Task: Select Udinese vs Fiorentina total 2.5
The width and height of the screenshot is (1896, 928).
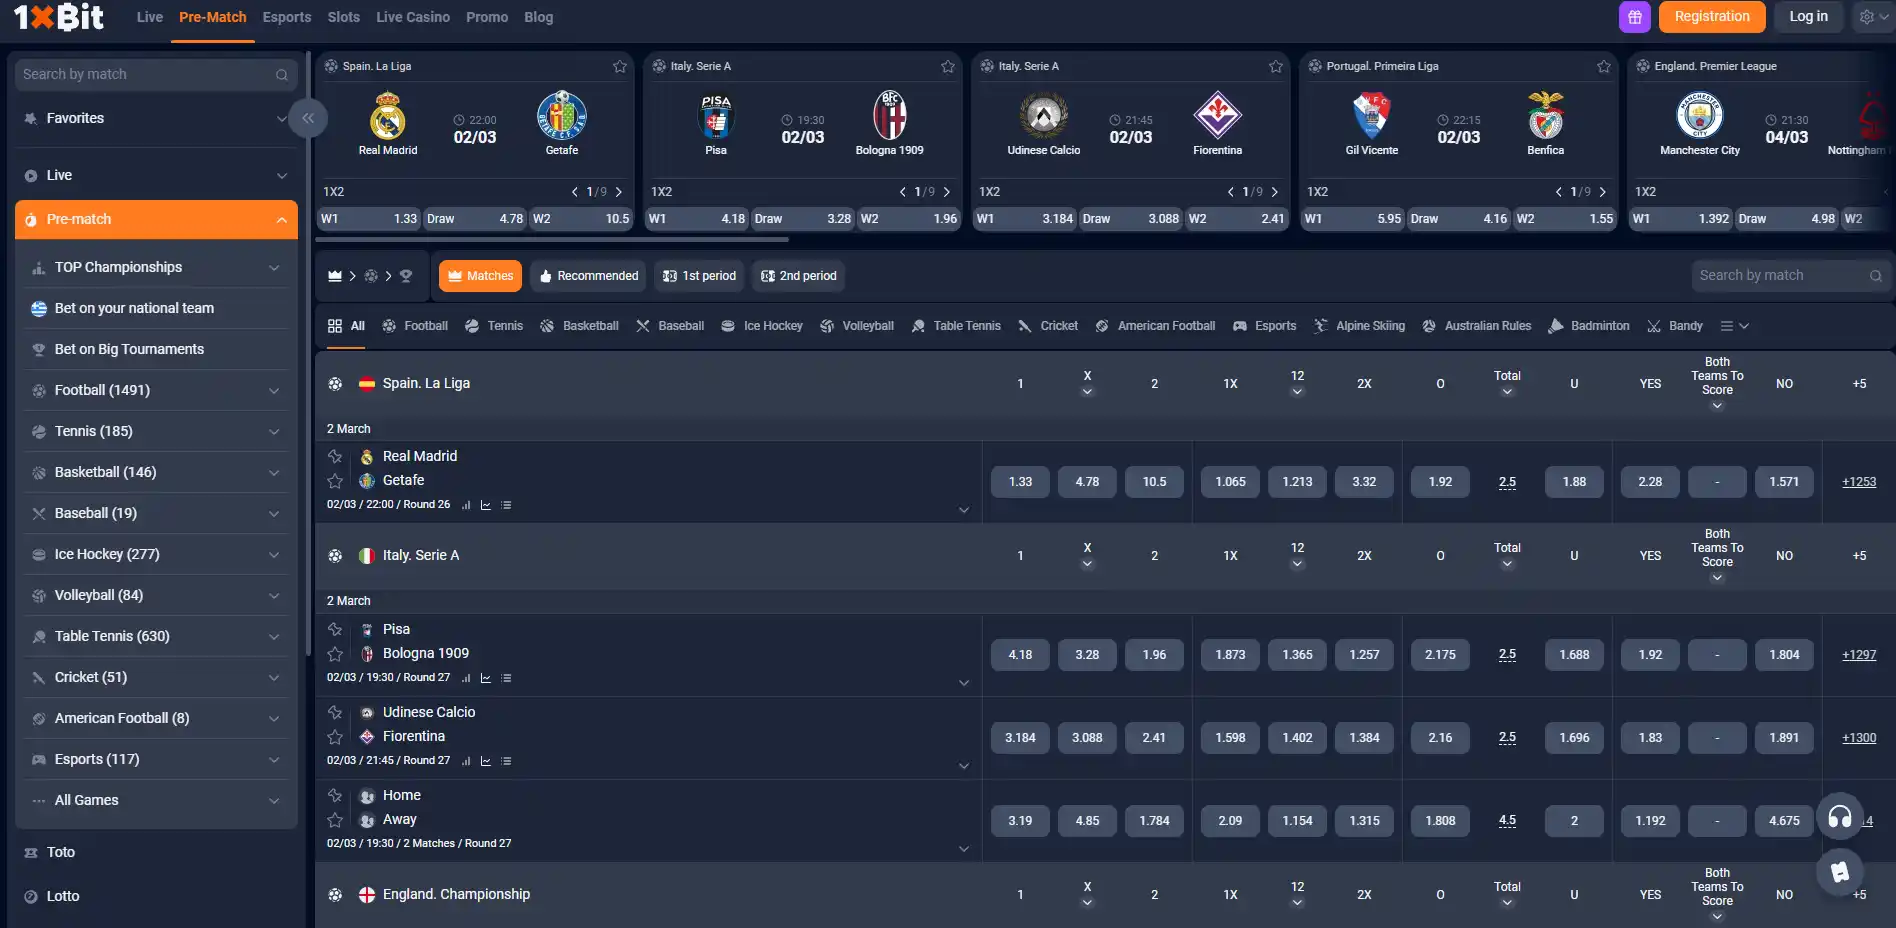Action: point(1507,738)
